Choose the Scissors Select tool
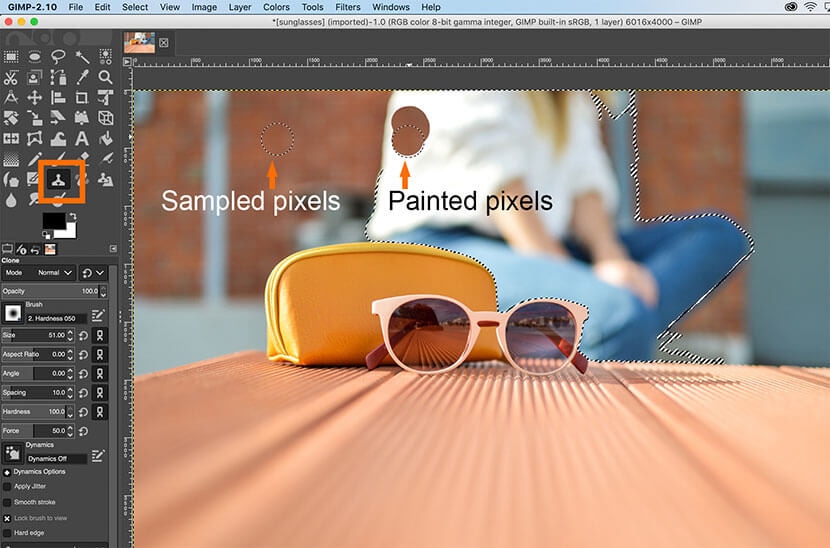 pos(11,77)
